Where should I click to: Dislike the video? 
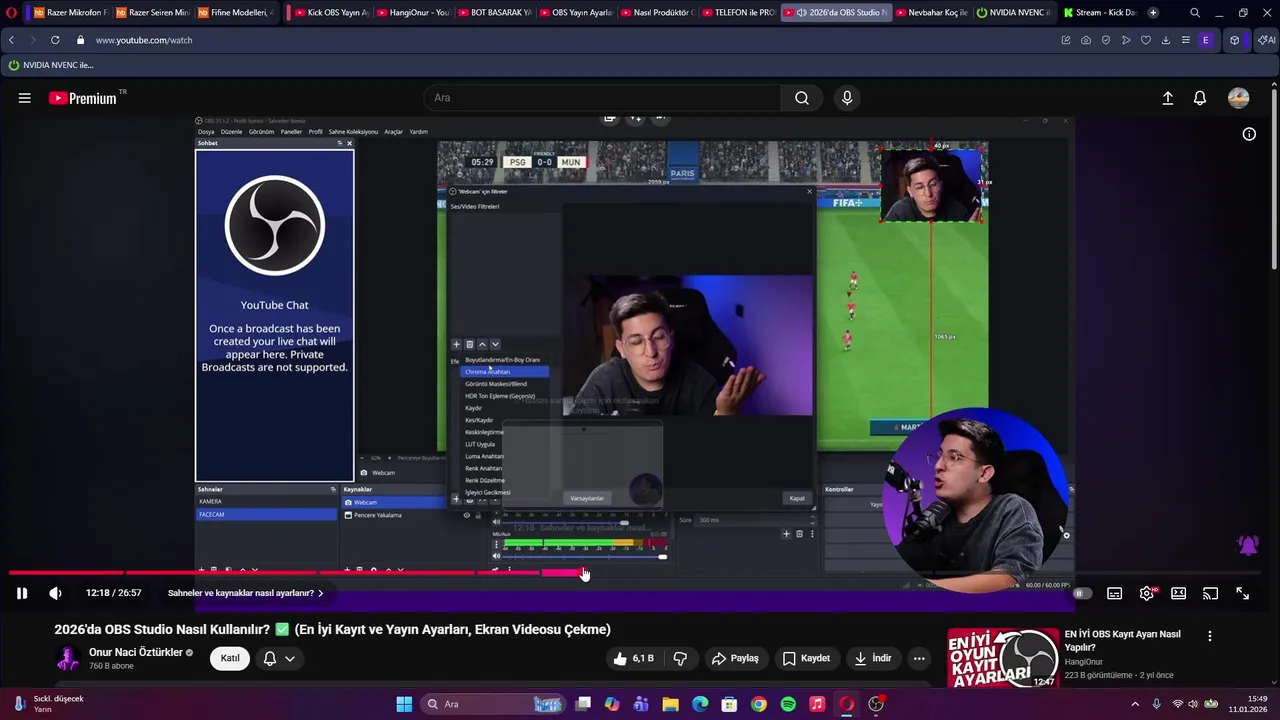tap(680, 658)
